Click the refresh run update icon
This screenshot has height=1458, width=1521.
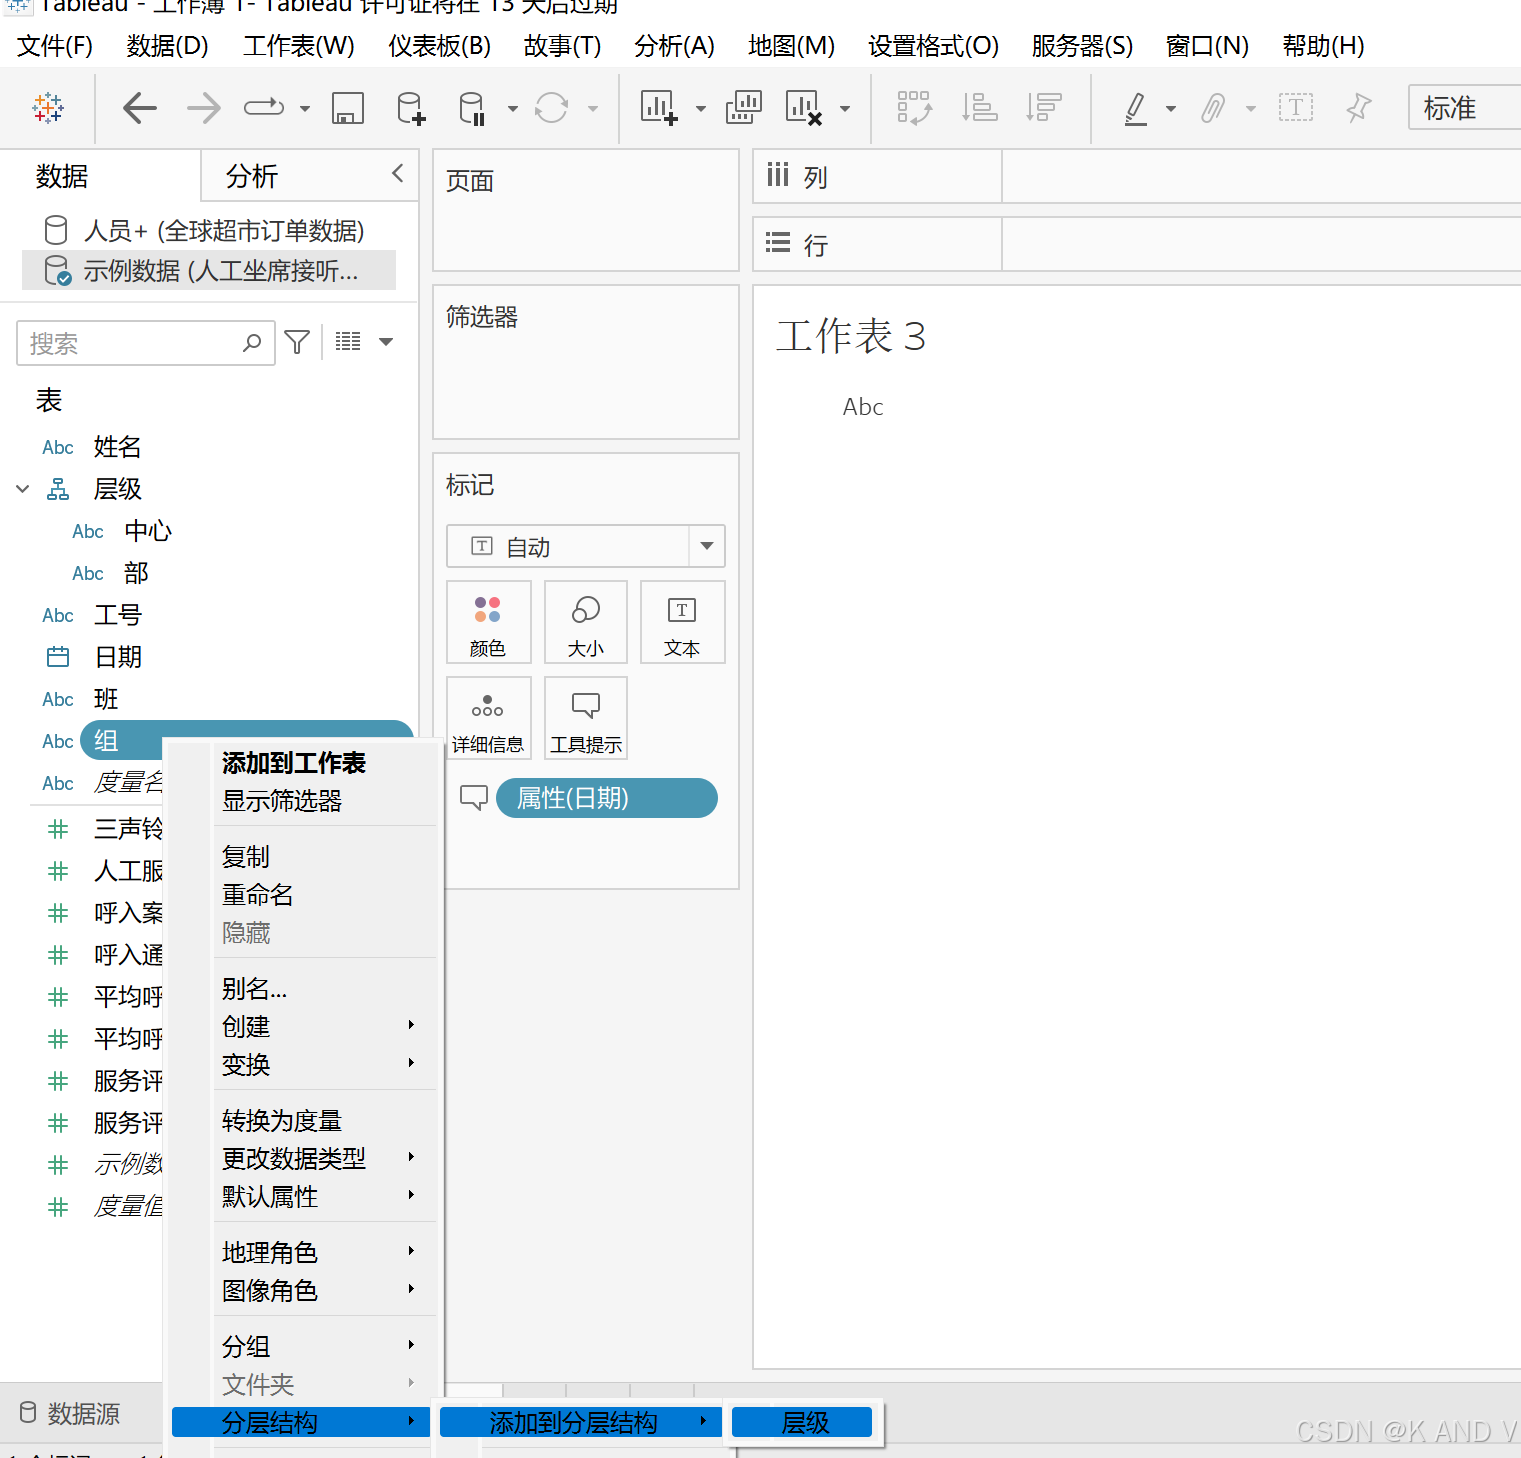pyautogui.click(x=551, y=108)
